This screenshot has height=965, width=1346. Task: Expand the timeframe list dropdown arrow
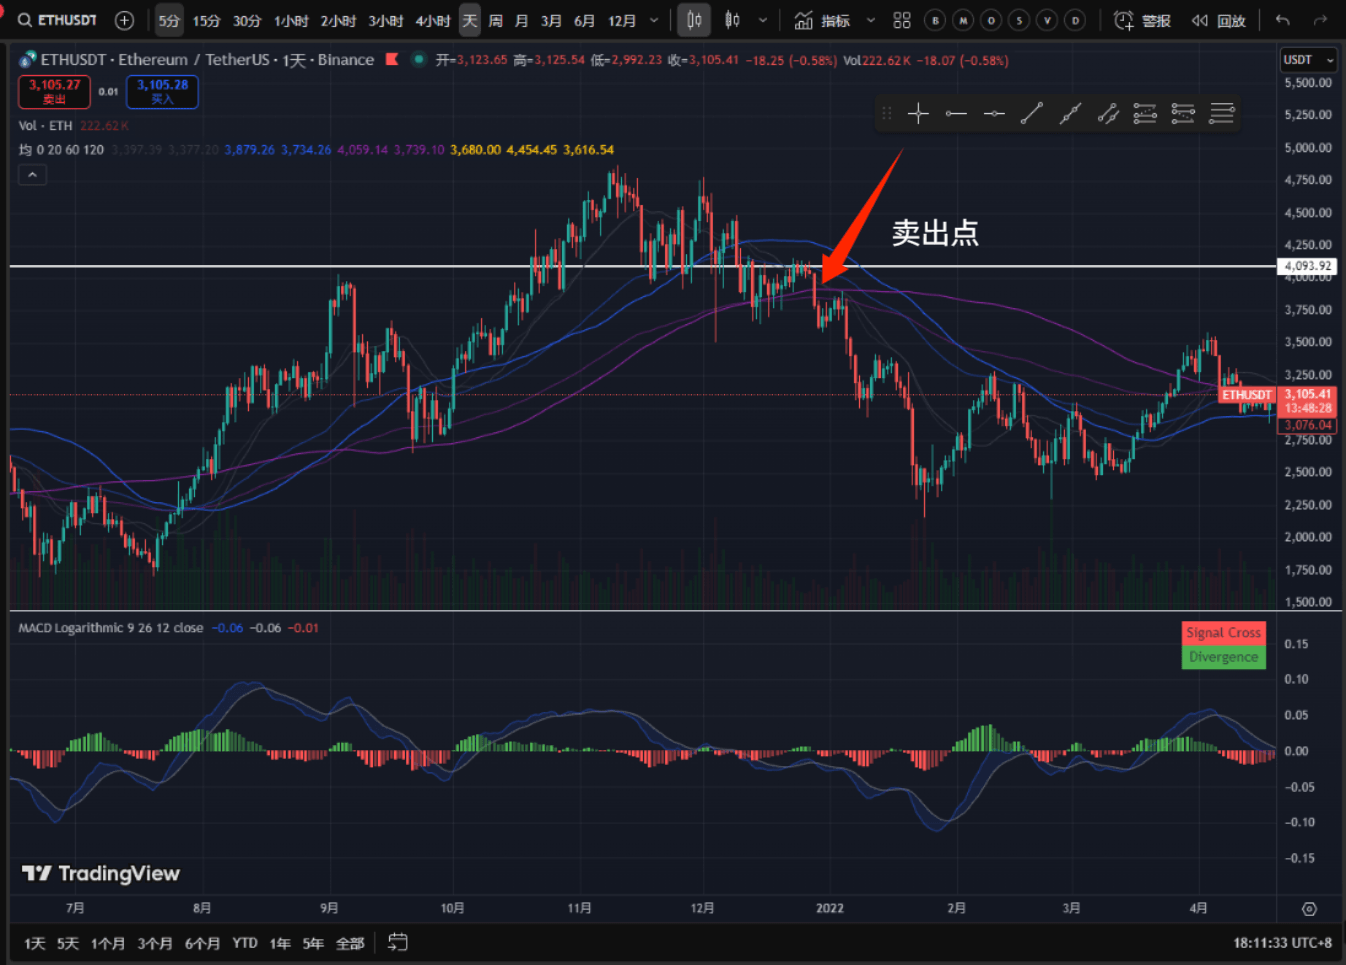[654, 20]
